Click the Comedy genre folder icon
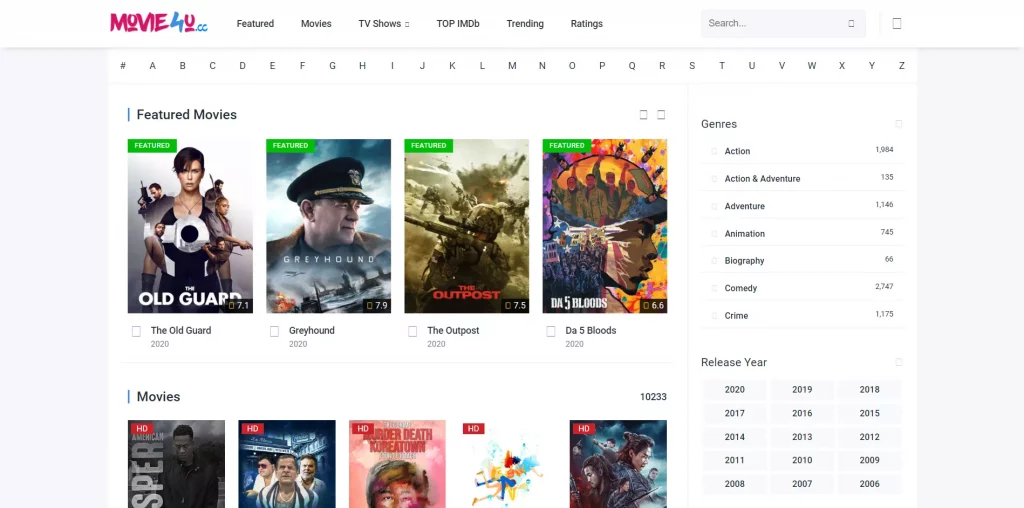 pyautogui.click(x=714, y=289)
